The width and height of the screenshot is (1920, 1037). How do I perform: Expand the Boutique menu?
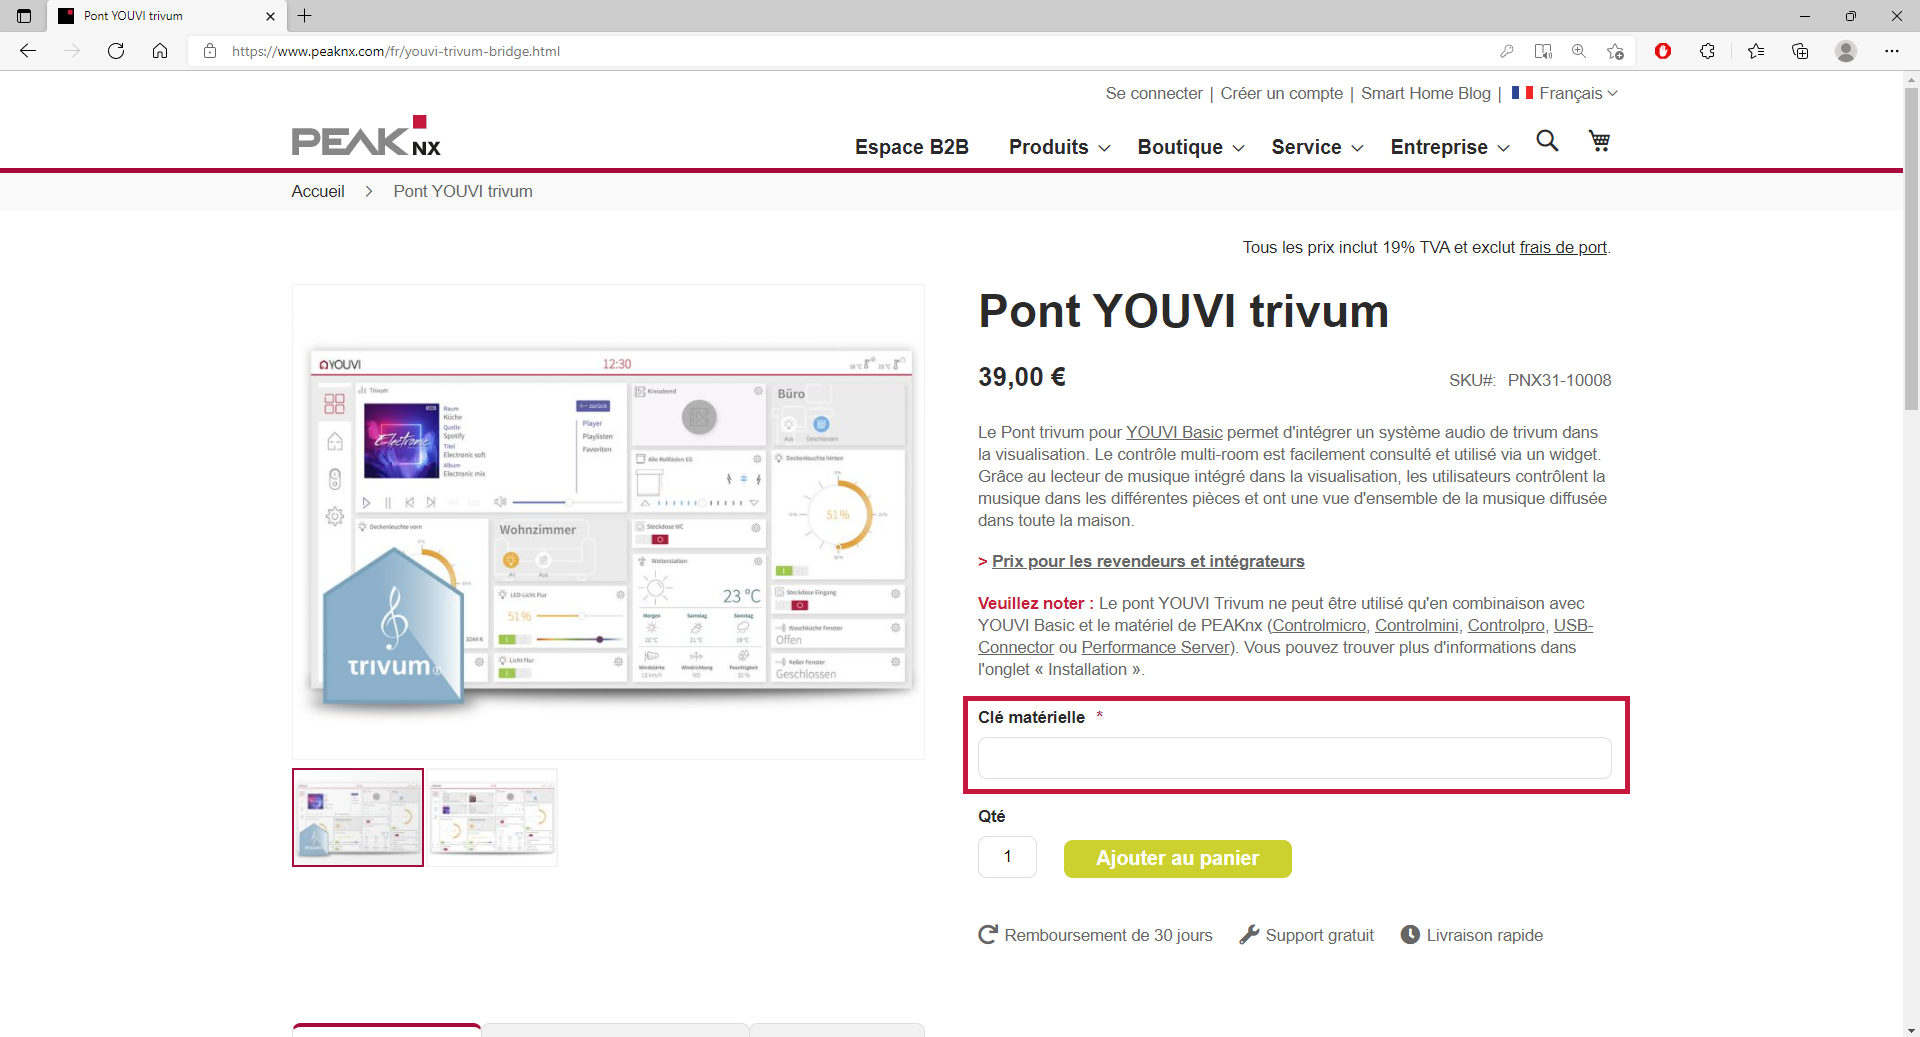[1190, 147]
